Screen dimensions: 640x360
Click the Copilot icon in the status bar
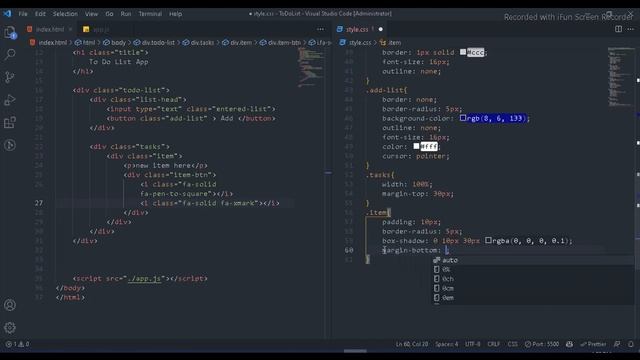pos(569,344)
